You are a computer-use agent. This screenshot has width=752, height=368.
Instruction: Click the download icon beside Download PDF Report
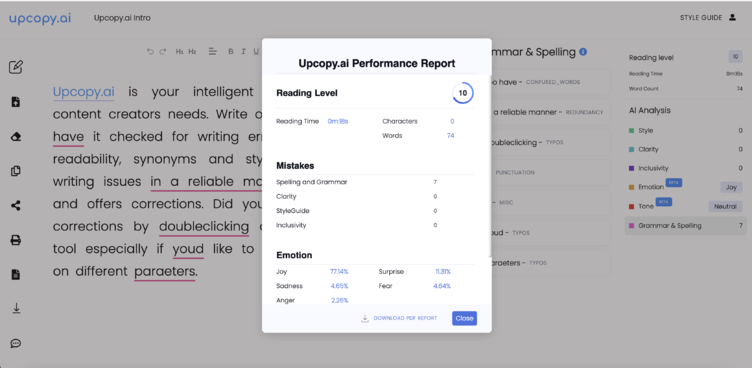365,319
